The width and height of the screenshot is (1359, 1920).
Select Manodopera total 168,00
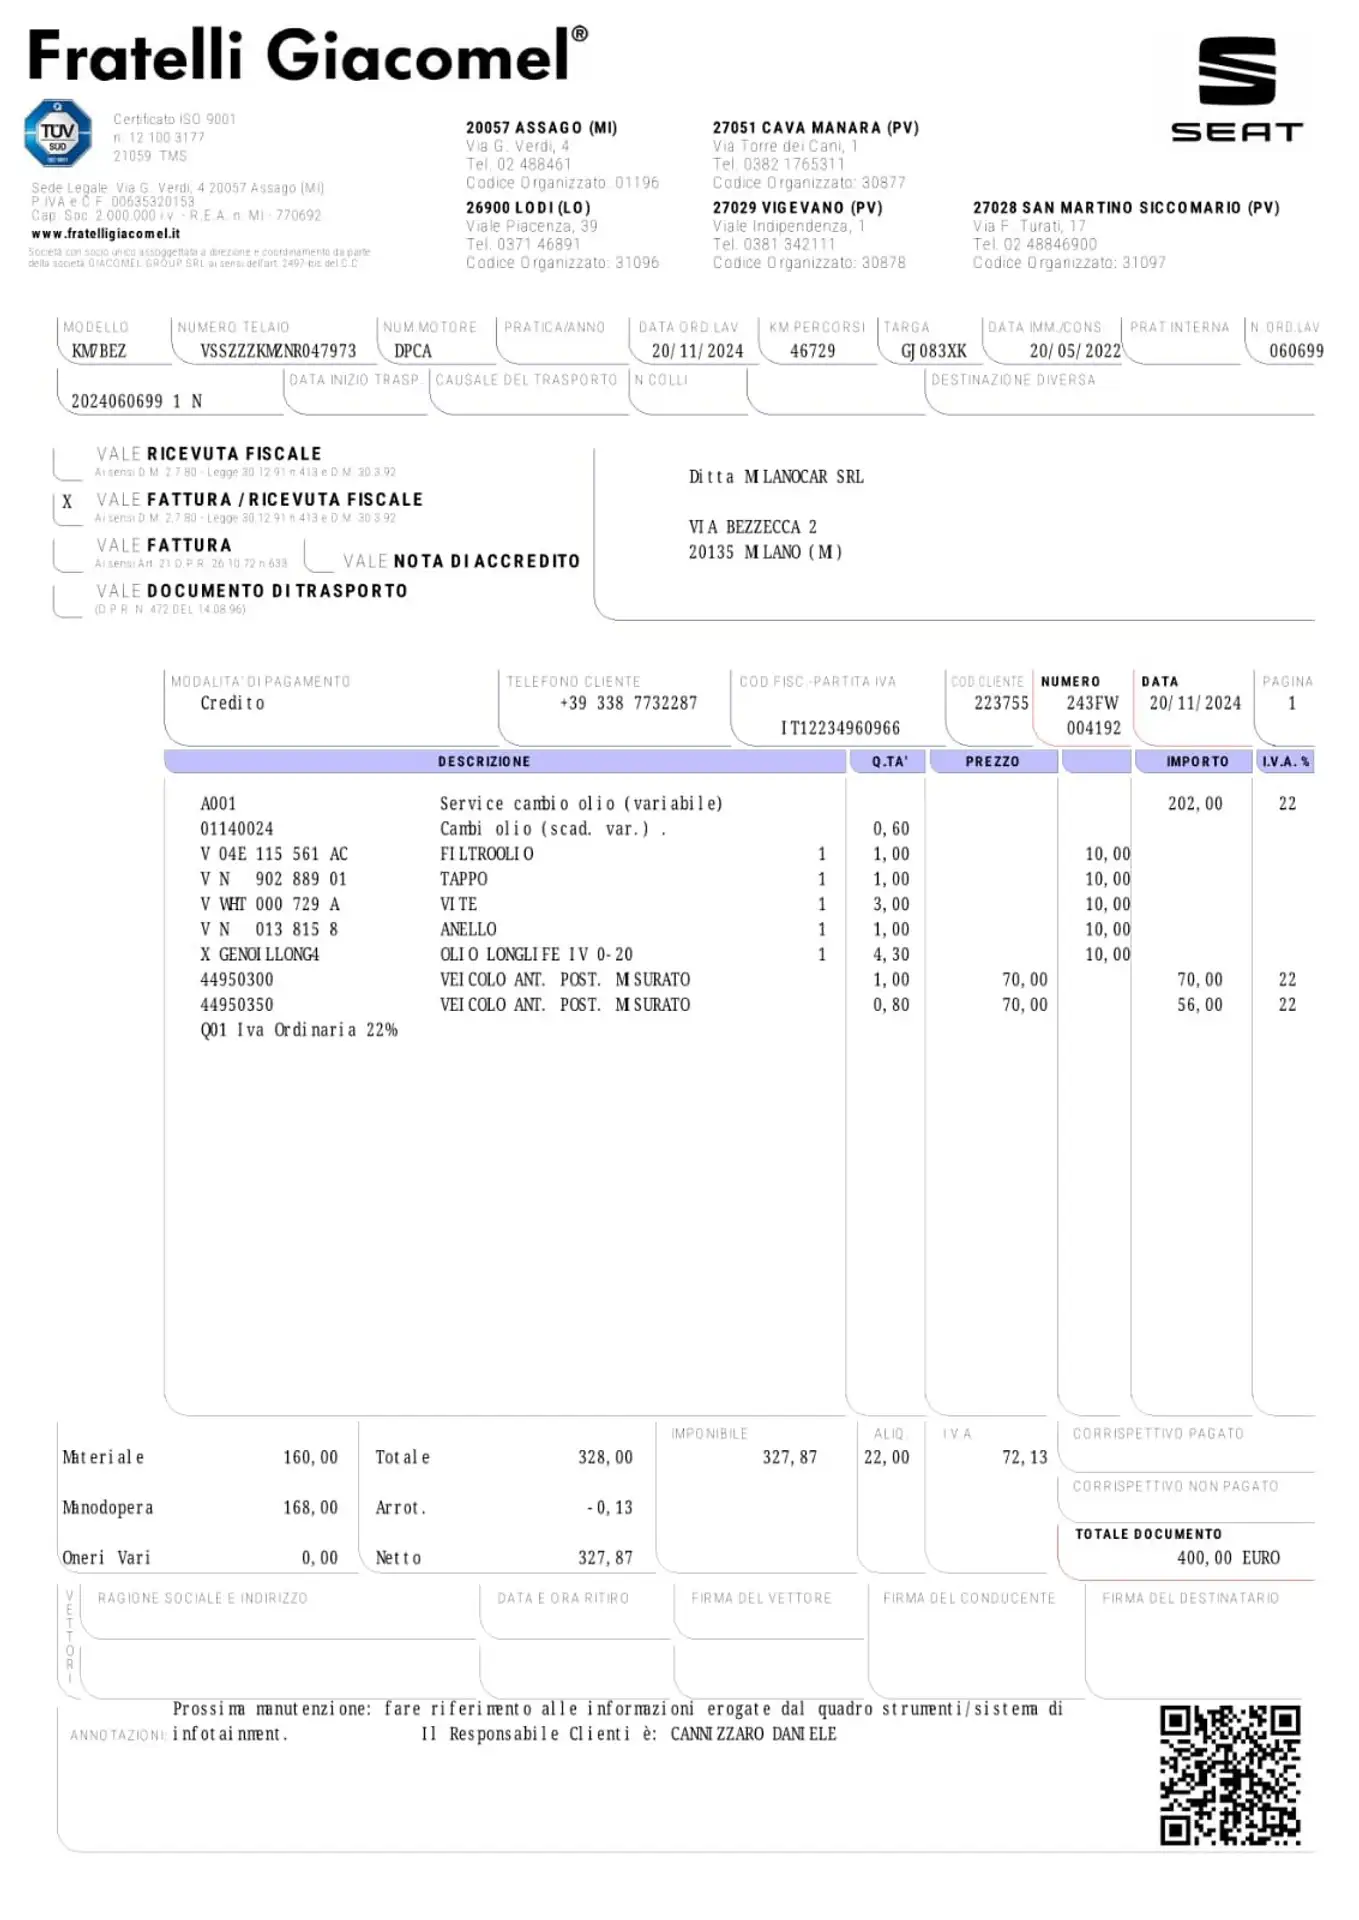coord(310,1507)
